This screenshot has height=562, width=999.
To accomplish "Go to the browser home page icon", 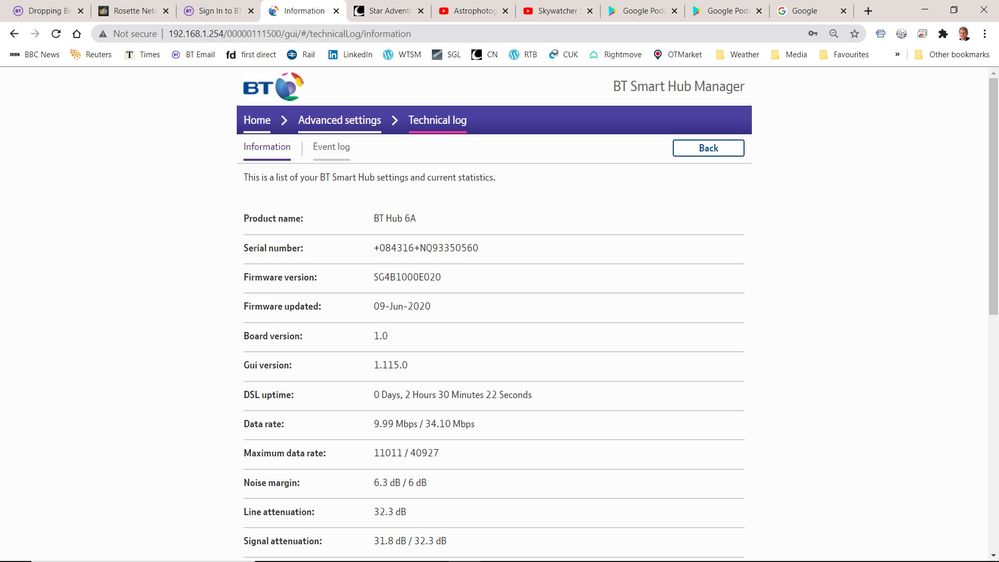I will [x=77, y=33].
